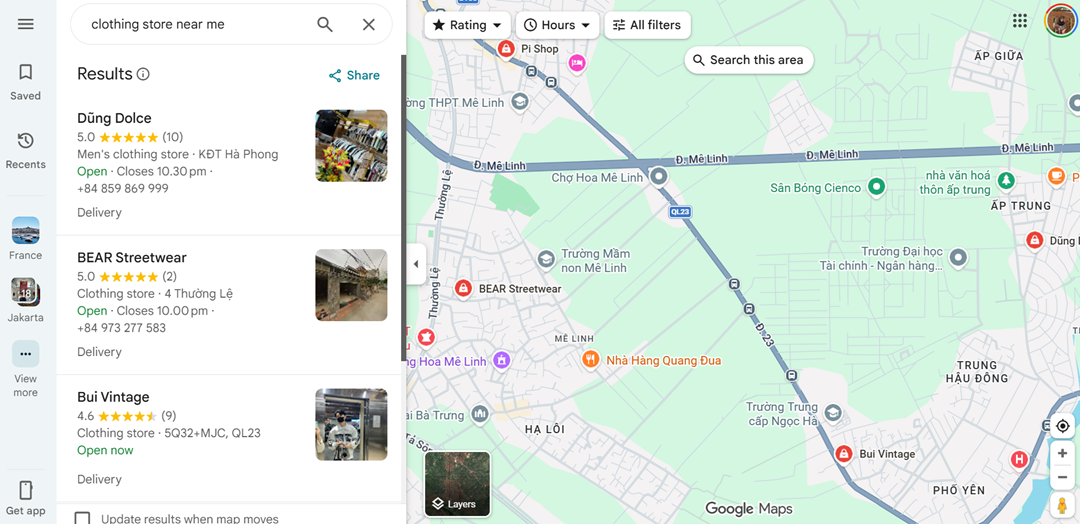1080x524 pixels.
Task: Zoom out on the map
Action: tap(1062, 477)
